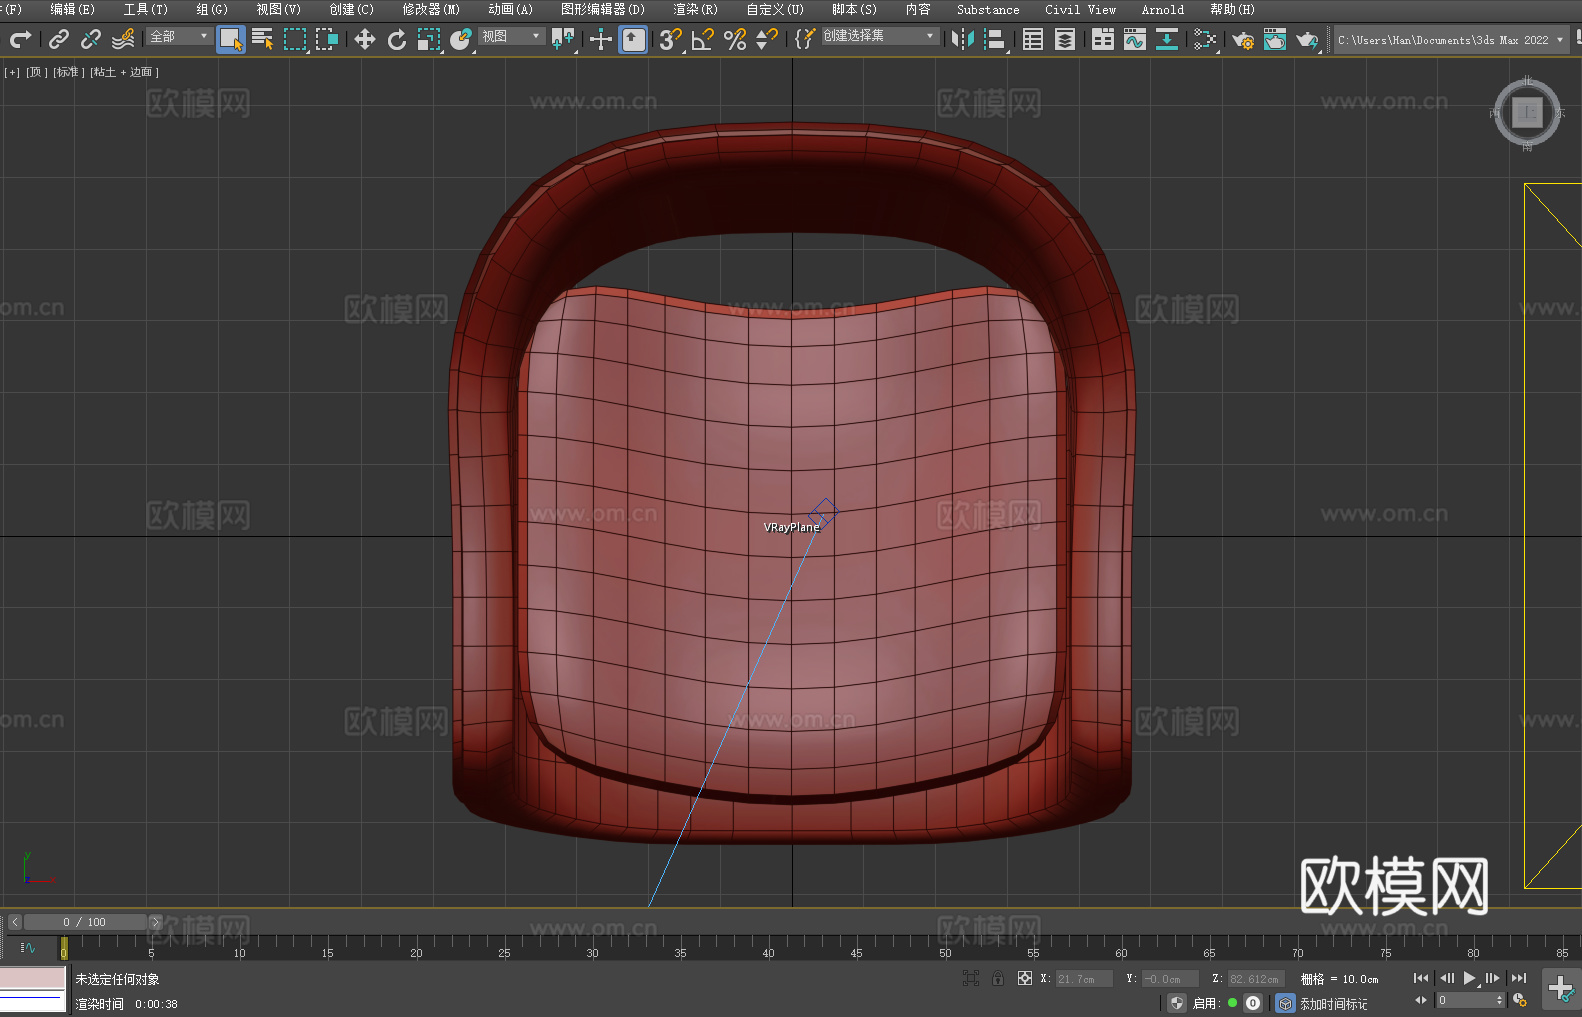Toggle the Percent Snap button
Screen dimensions: 1582x1017
[x=735, y=39]
